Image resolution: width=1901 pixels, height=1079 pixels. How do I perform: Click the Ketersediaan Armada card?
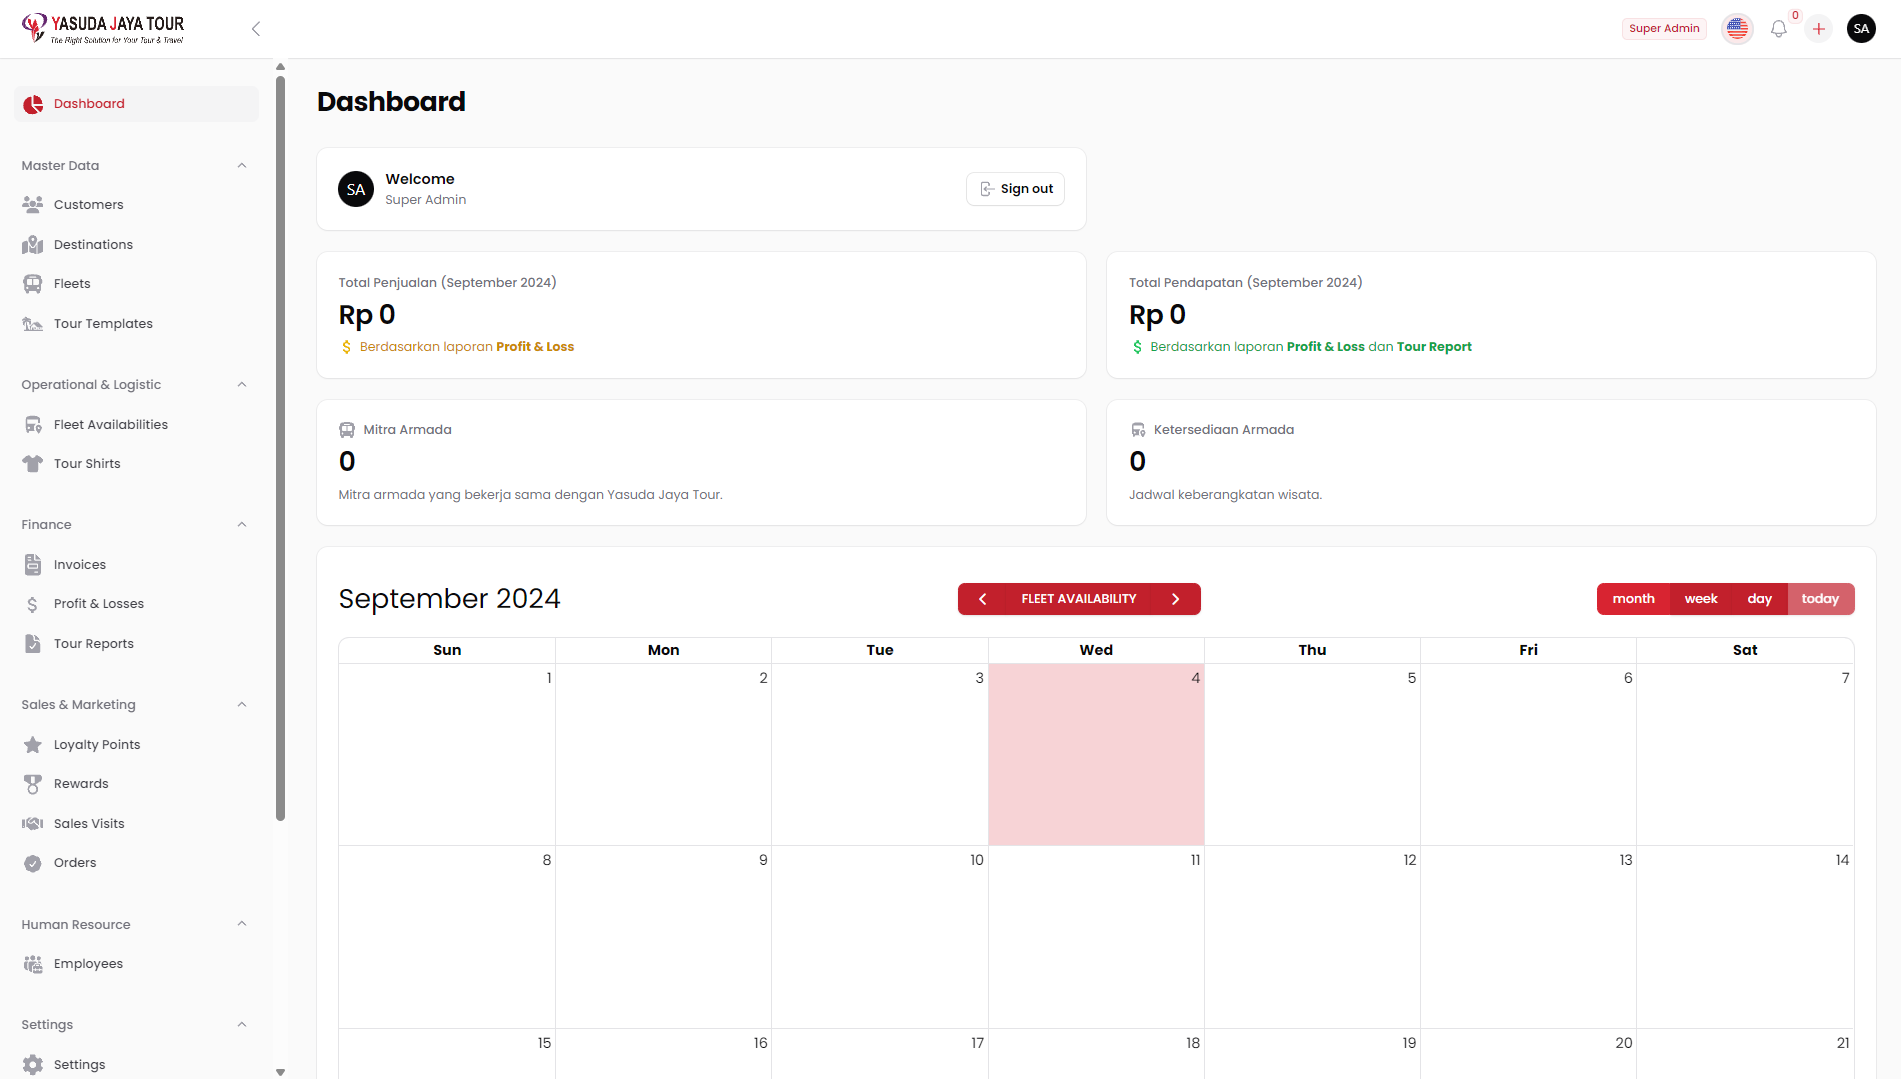(1491, 463)
